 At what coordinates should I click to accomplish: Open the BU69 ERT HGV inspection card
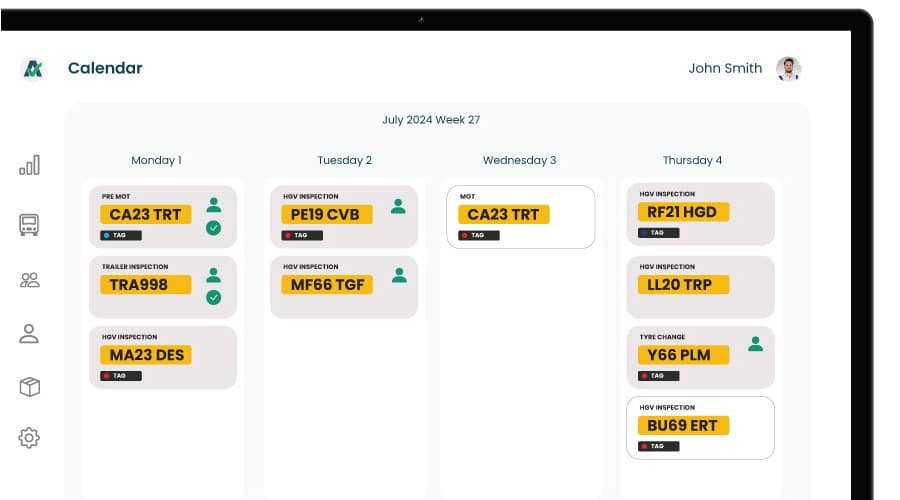click(x=700, y=427)
